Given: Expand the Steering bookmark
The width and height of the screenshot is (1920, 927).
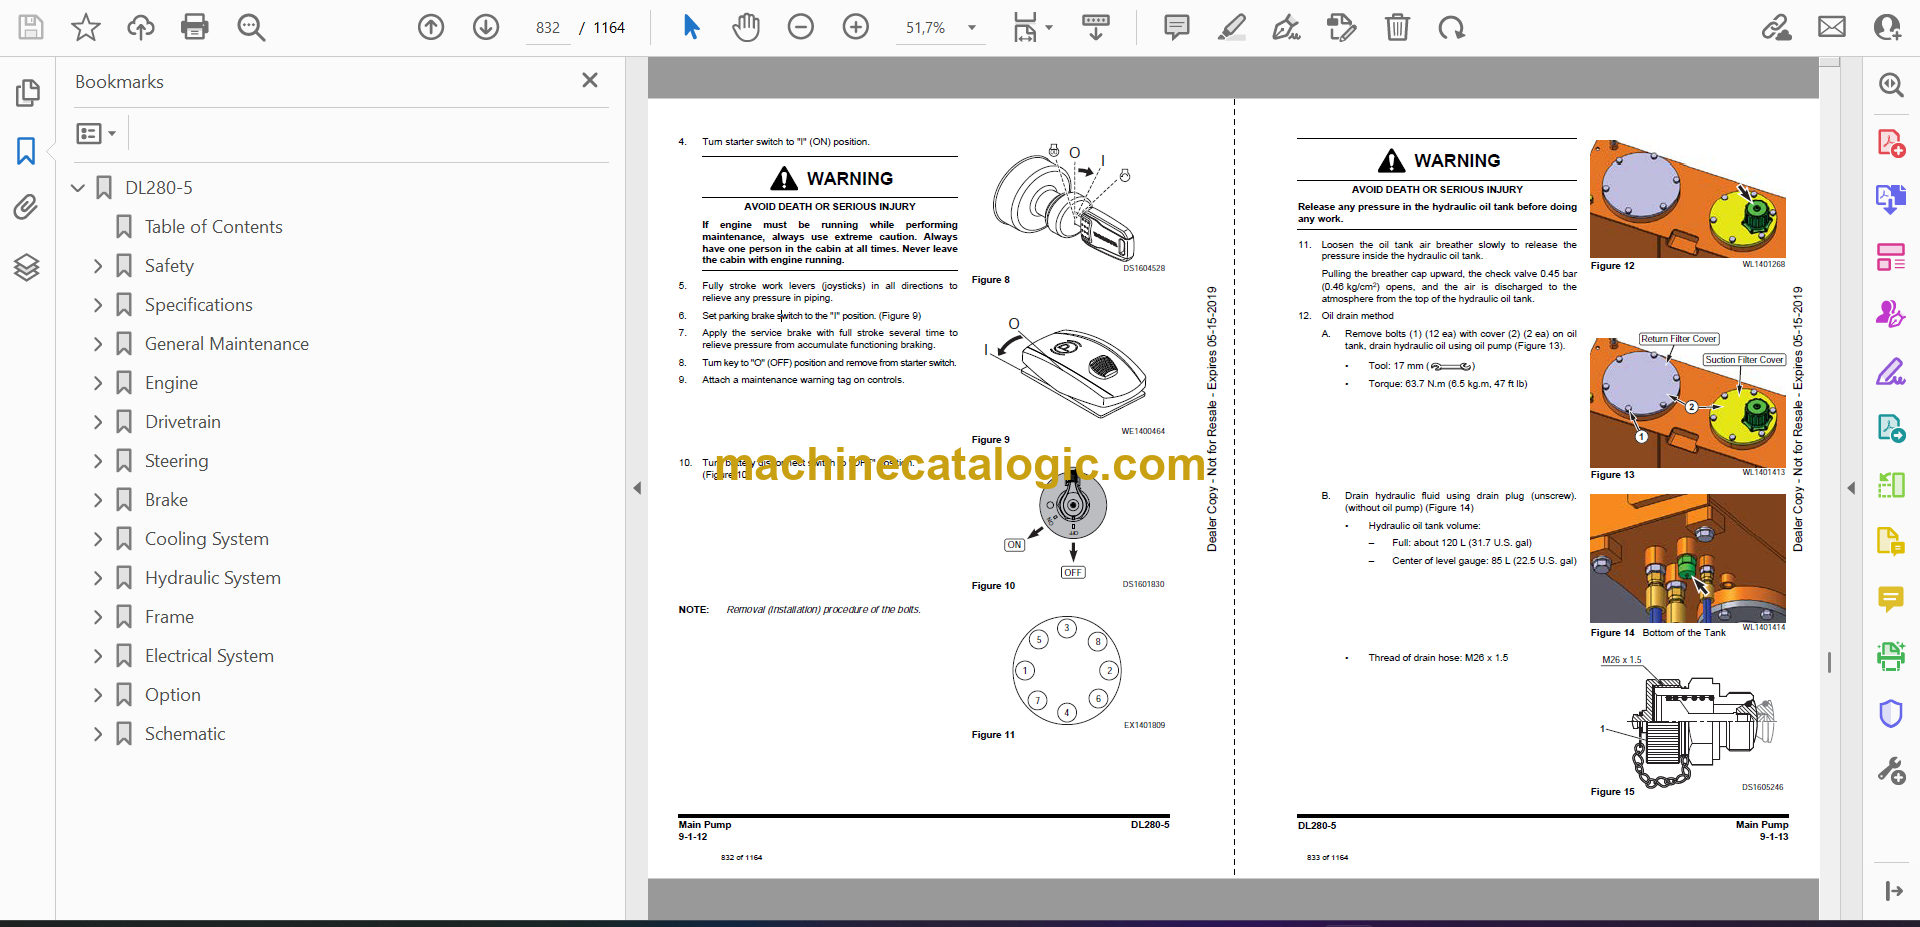Looking at the screenshot, I should [x=98, y=461].
